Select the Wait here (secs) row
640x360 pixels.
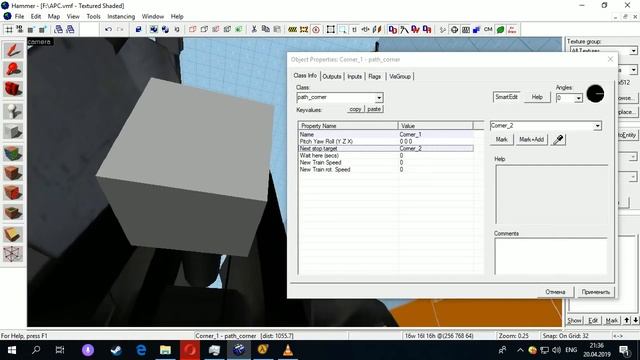386,156
